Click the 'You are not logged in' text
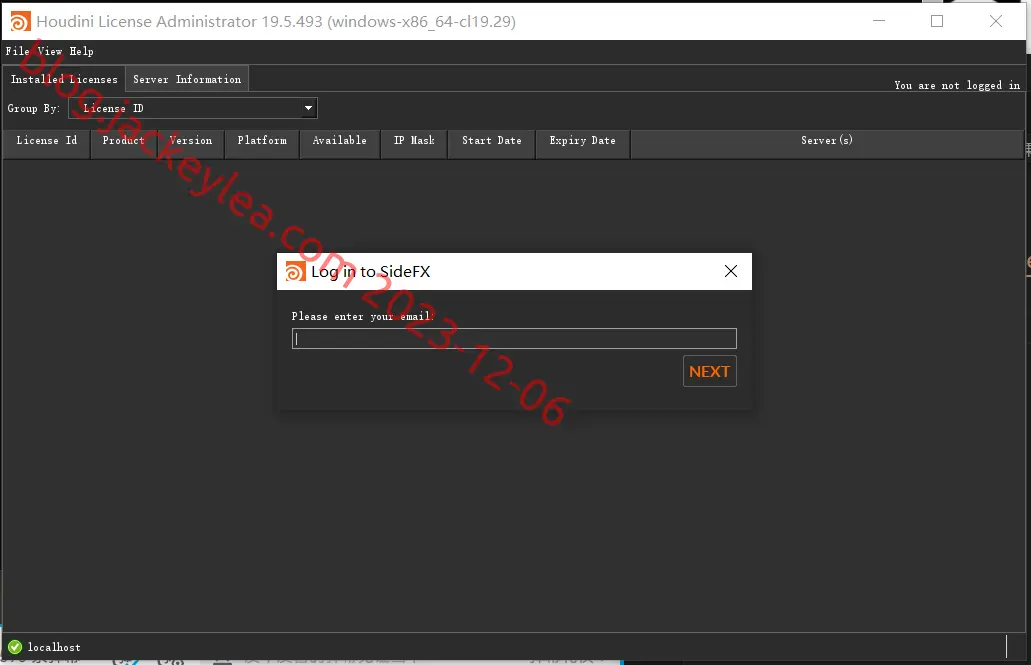This screenshot has height=665, width=1031. (957, 86)
